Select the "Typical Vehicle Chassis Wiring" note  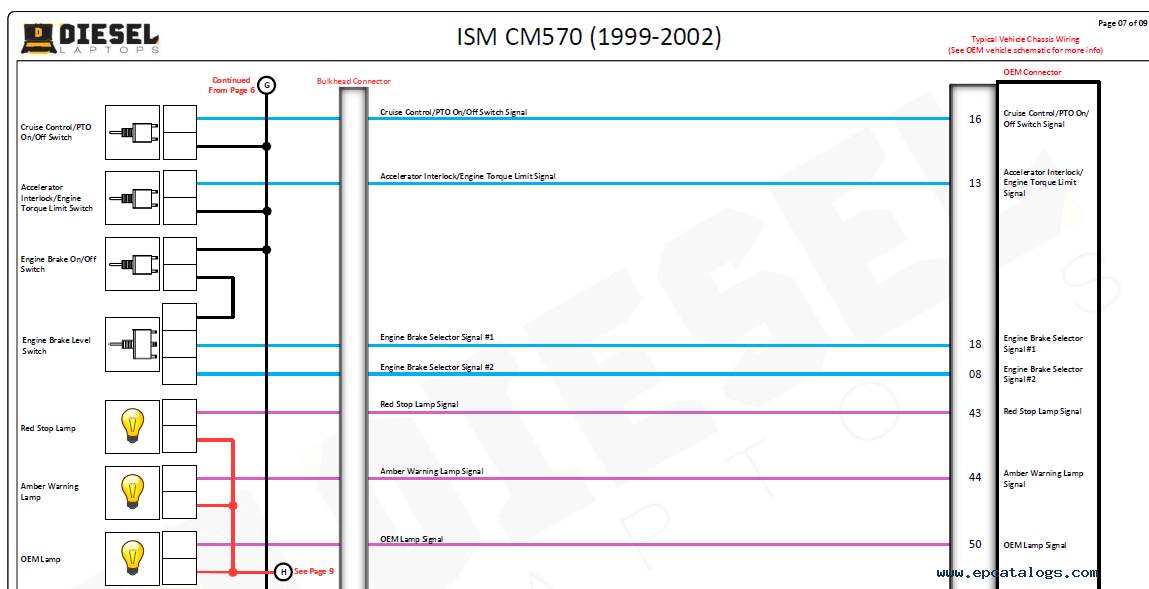pos(1025,40)
